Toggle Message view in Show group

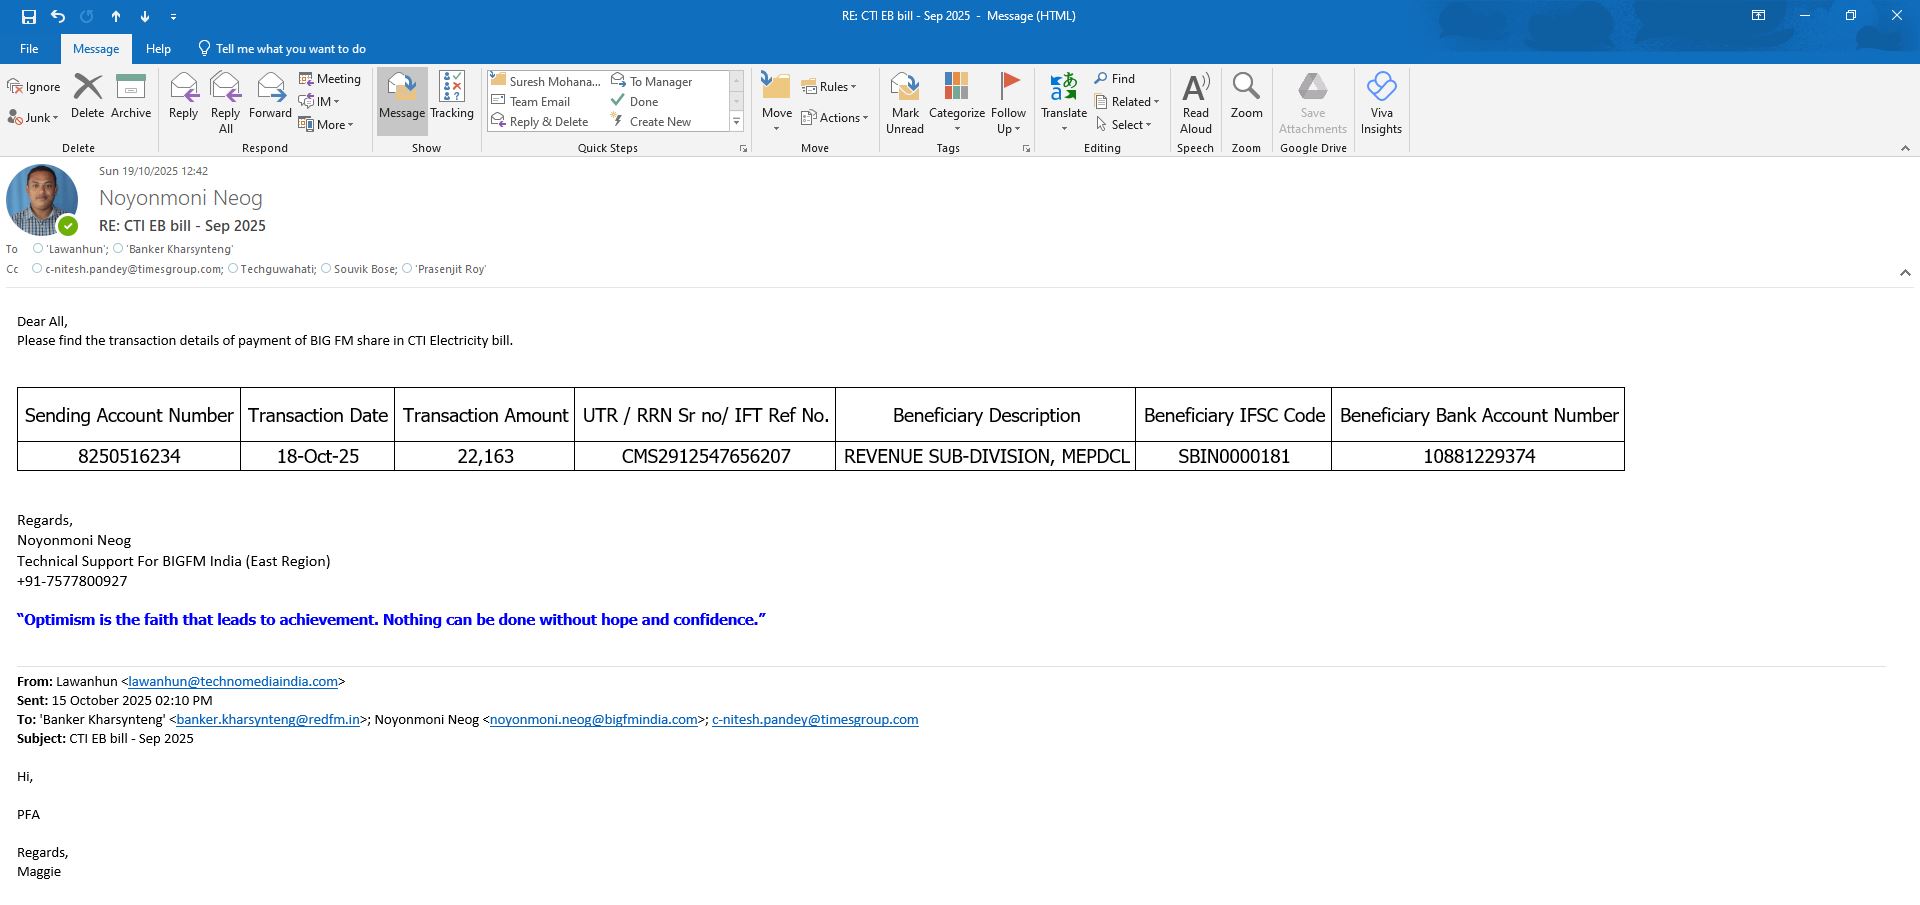pos(402,98)
